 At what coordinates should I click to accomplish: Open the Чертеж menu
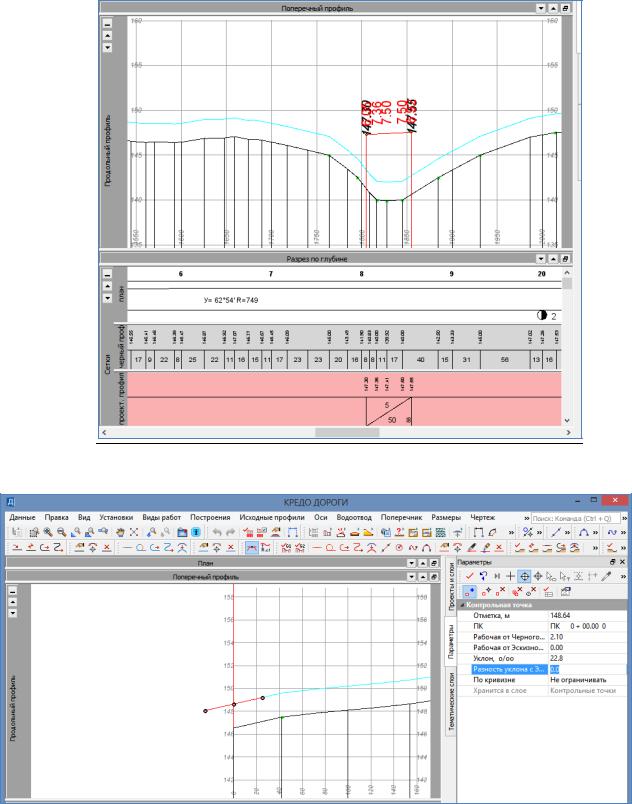[x=482, y=517]
